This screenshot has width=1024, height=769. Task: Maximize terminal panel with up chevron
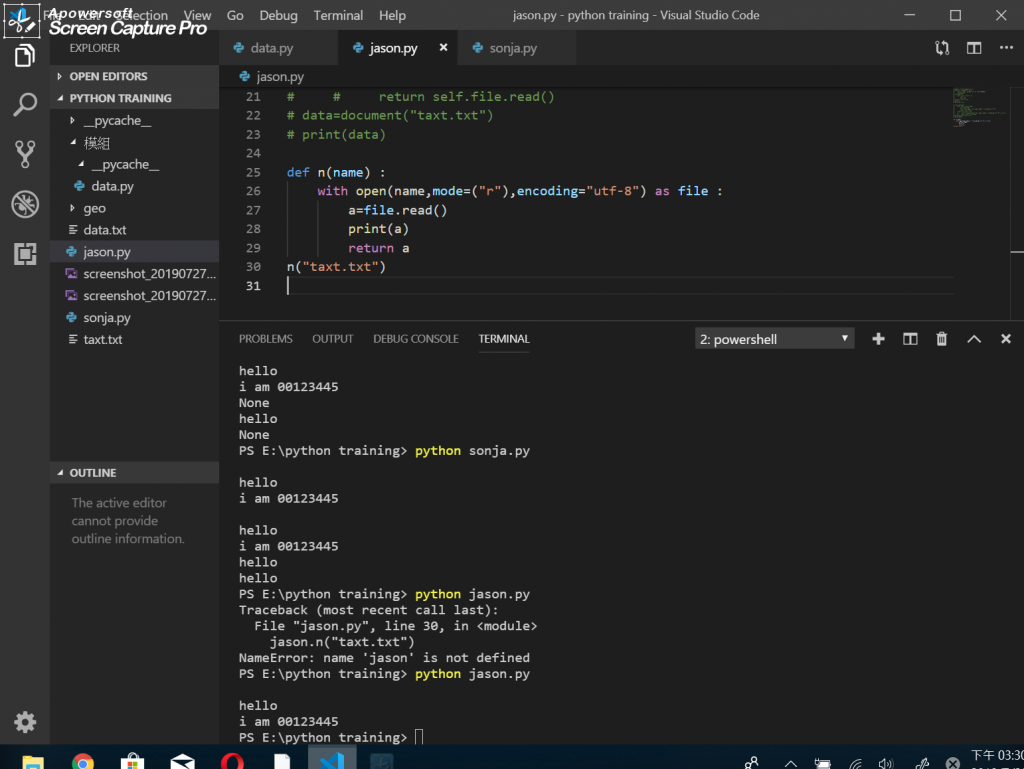tap(973, 339)
